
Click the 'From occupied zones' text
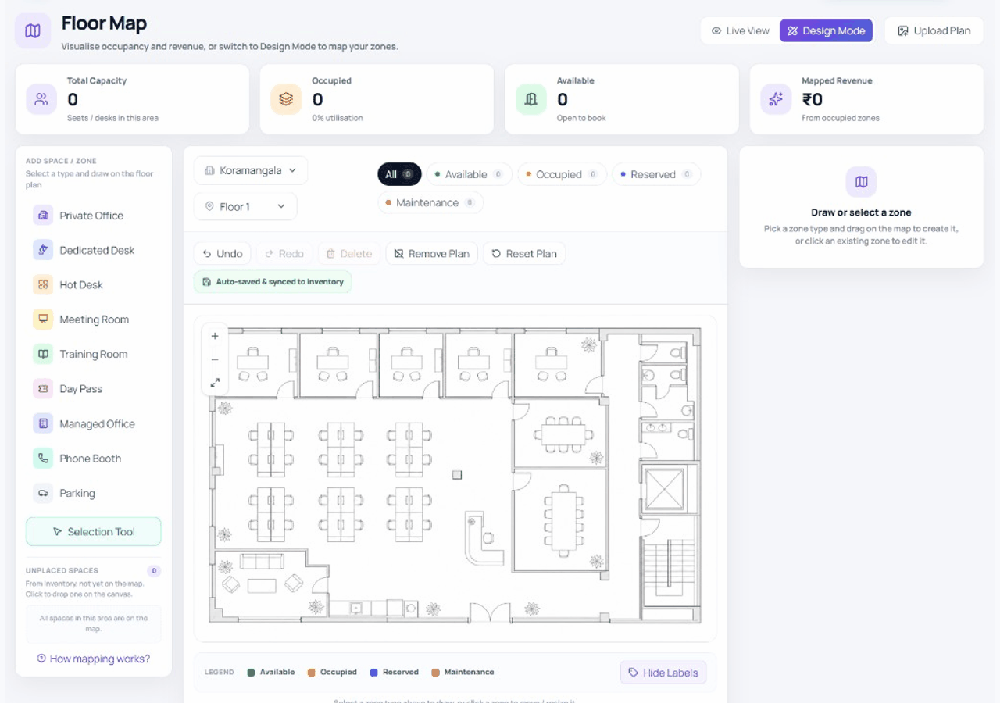click(x=840, y=118)
